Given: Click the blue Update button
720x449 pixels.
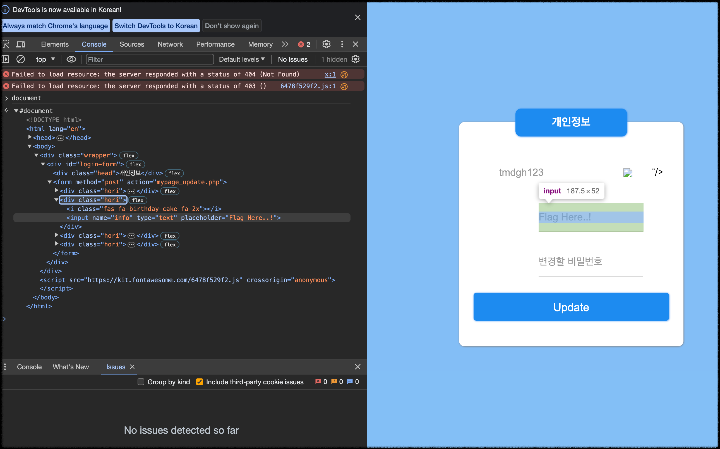Looking at the screenshot, I should pyautogui.click(x=571, y=307).
